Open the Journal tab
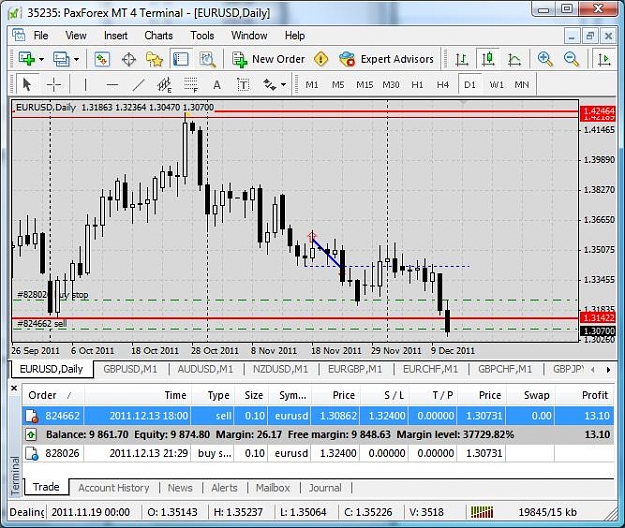This screenshot has width=625, height=528. 325,488
